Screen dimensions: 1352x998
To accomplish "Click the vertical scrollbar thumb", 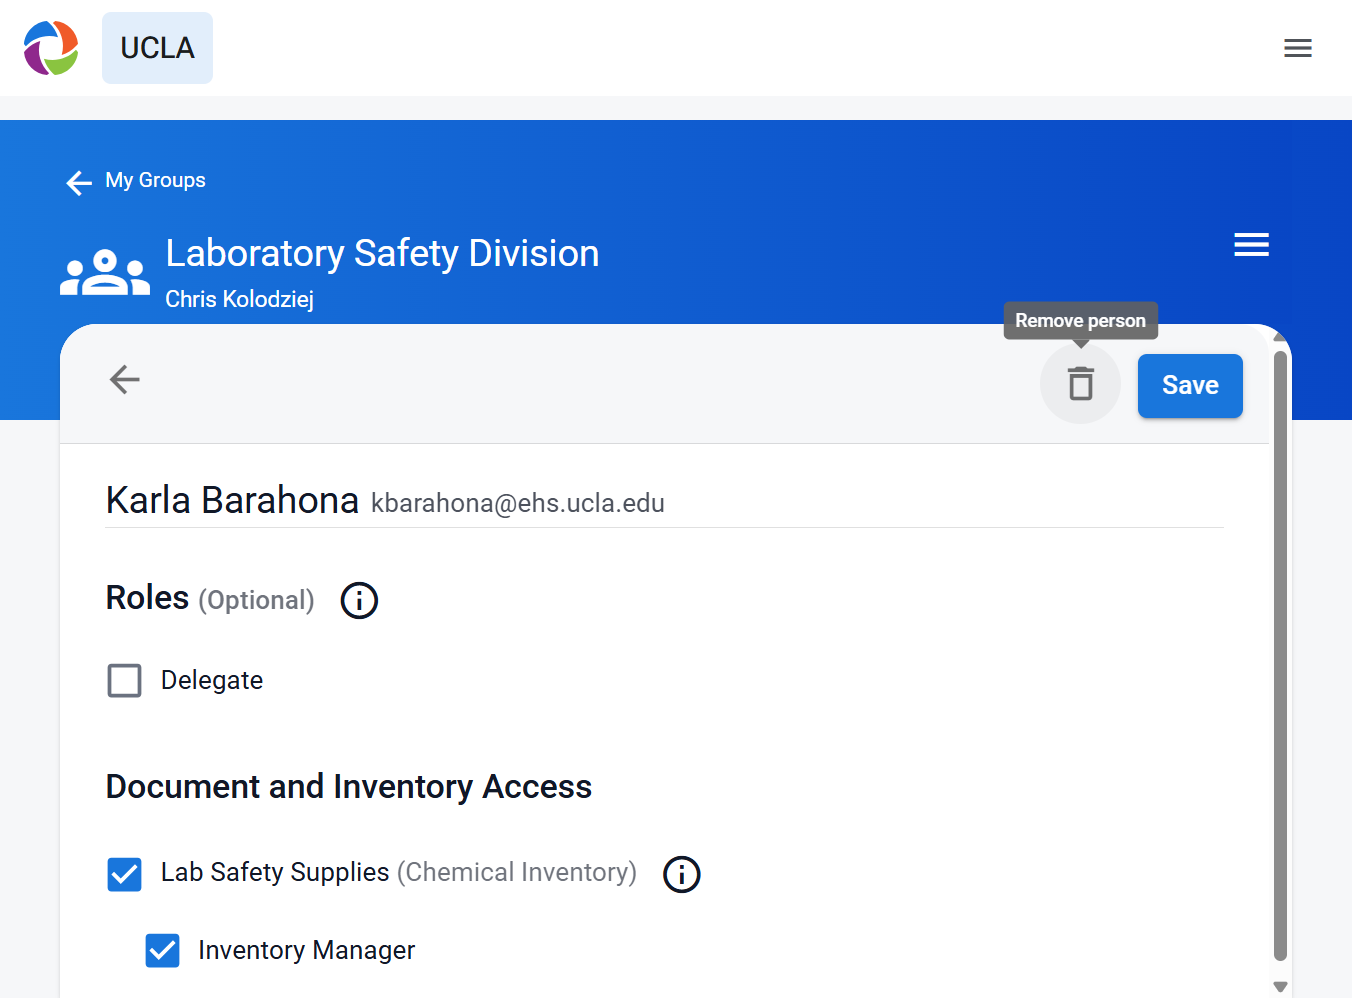I will (1280, 655).
